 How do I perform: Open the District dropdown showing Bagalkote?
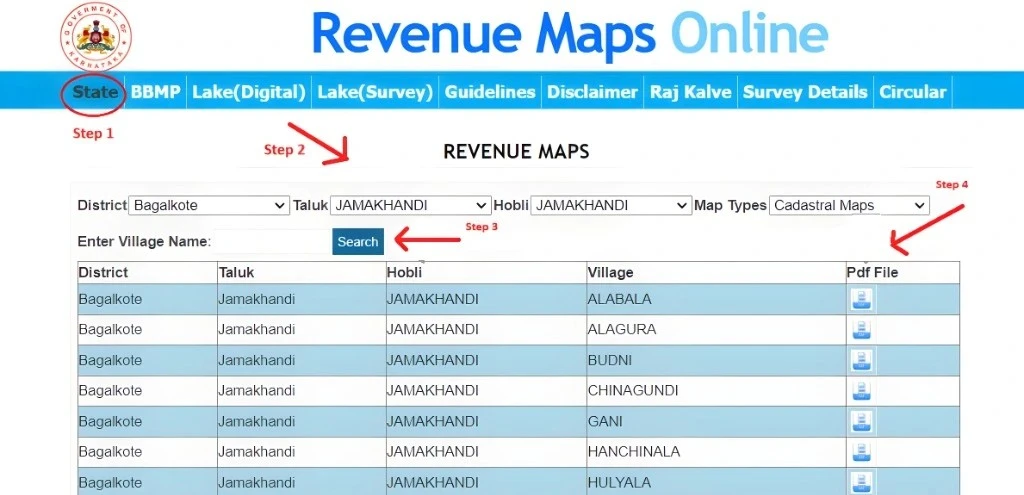click(209, 205)
